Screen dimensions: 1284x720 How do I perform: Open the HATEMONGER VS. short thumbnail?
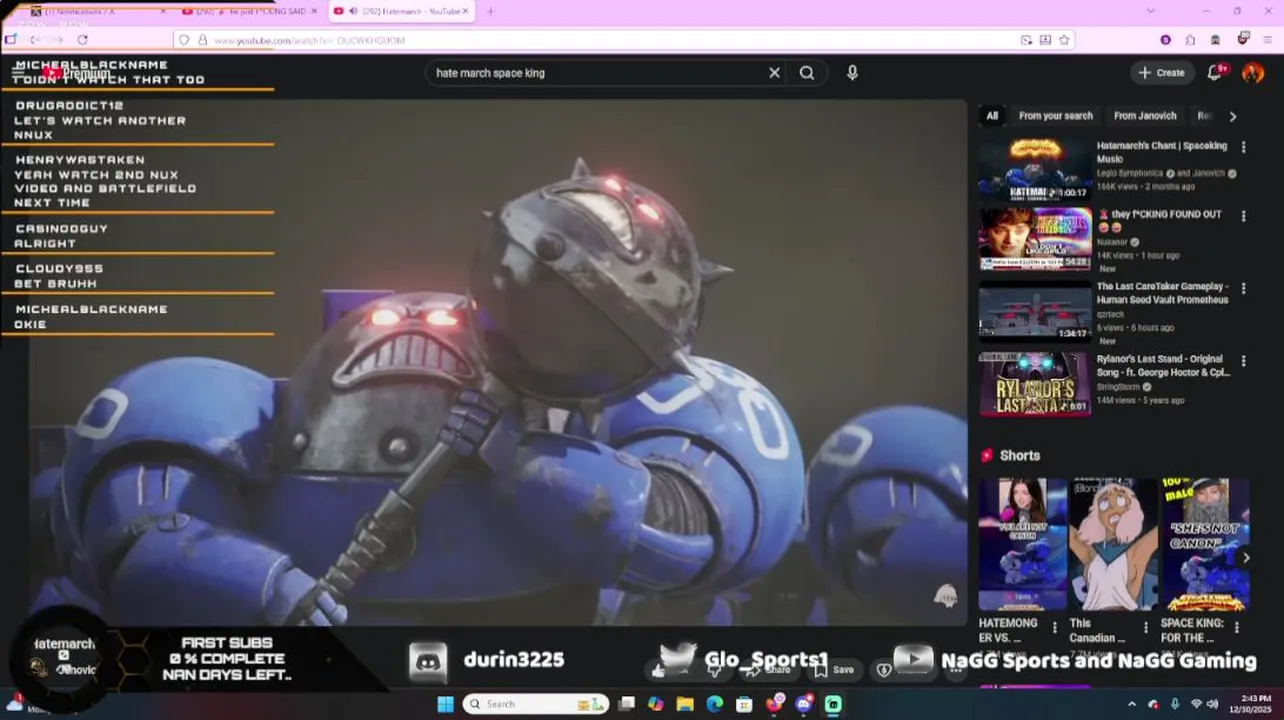pos(1022,544)
